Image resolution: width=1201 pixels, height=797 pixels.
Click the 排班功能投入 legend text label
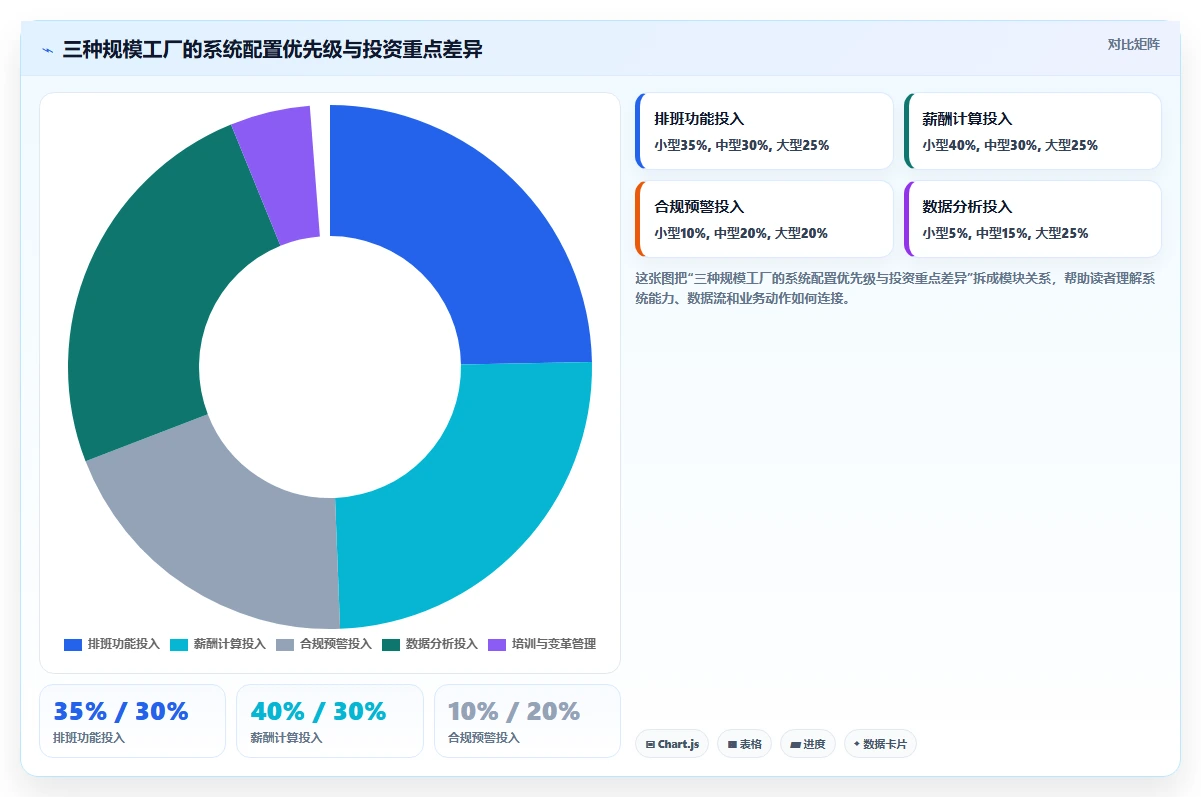coord(124,644)
